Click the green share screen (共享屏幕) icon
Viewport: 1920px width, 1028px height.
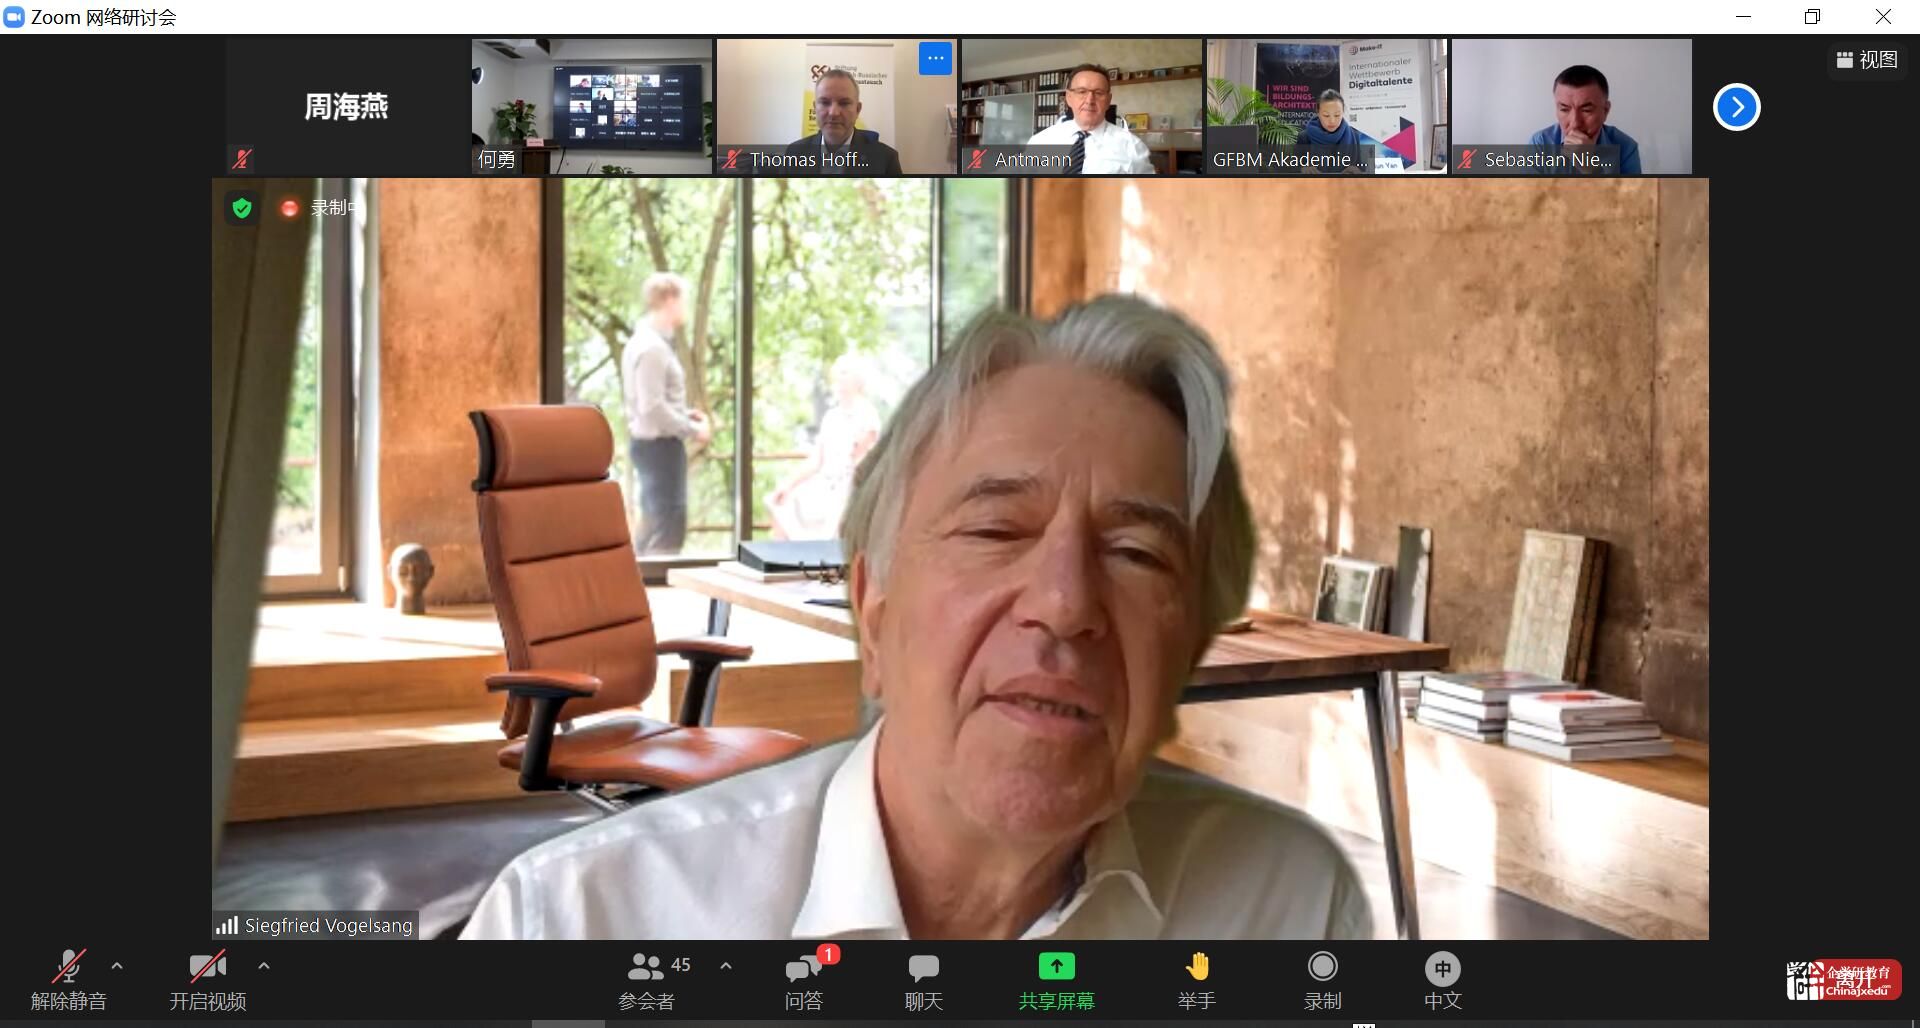pos(1056,967)
